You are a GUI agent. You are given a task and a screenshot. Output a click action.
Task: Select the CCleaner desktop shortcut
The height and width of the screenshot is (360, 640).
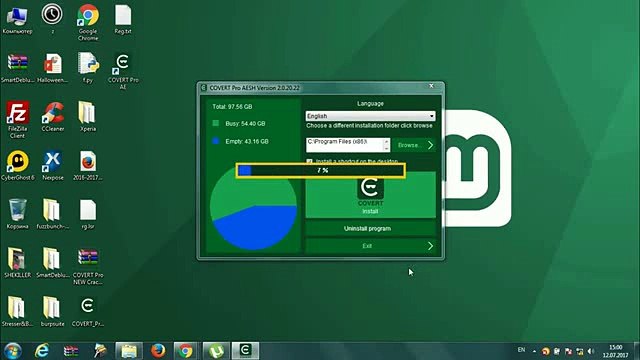coord(53,117)
